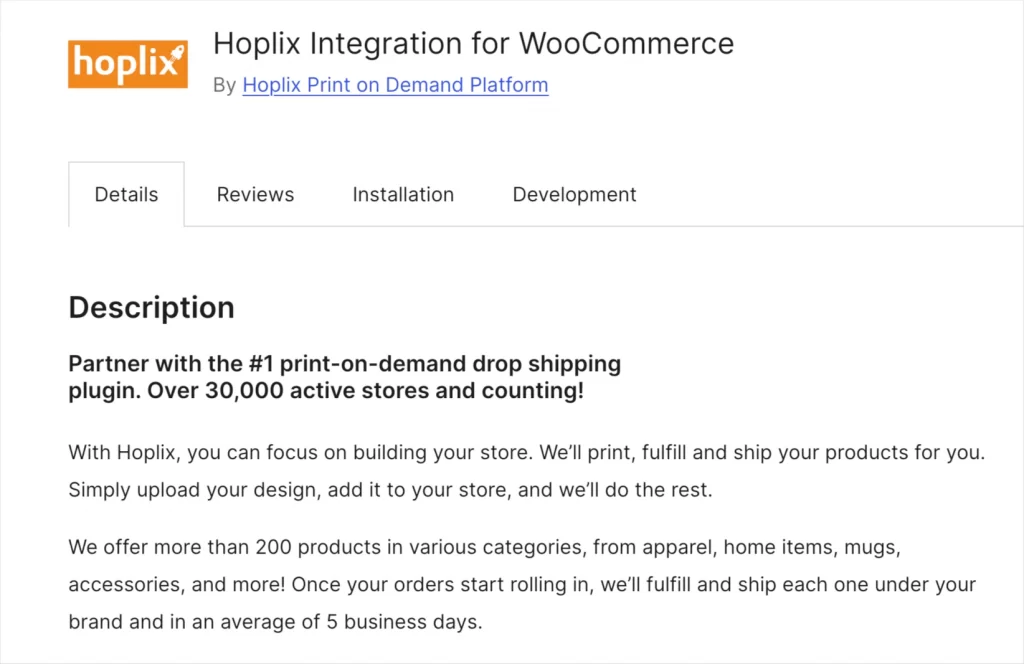
Task: Switch to the Reviews tab
Action: tap(255, 194)
